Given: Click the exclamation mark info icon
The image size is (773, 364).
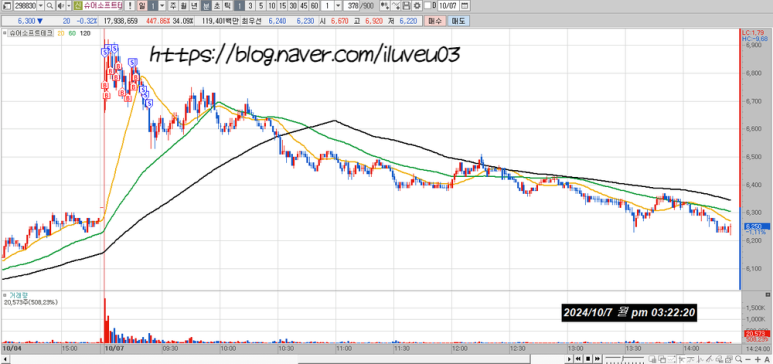Looking at the screenshot, I should (130, 6).
